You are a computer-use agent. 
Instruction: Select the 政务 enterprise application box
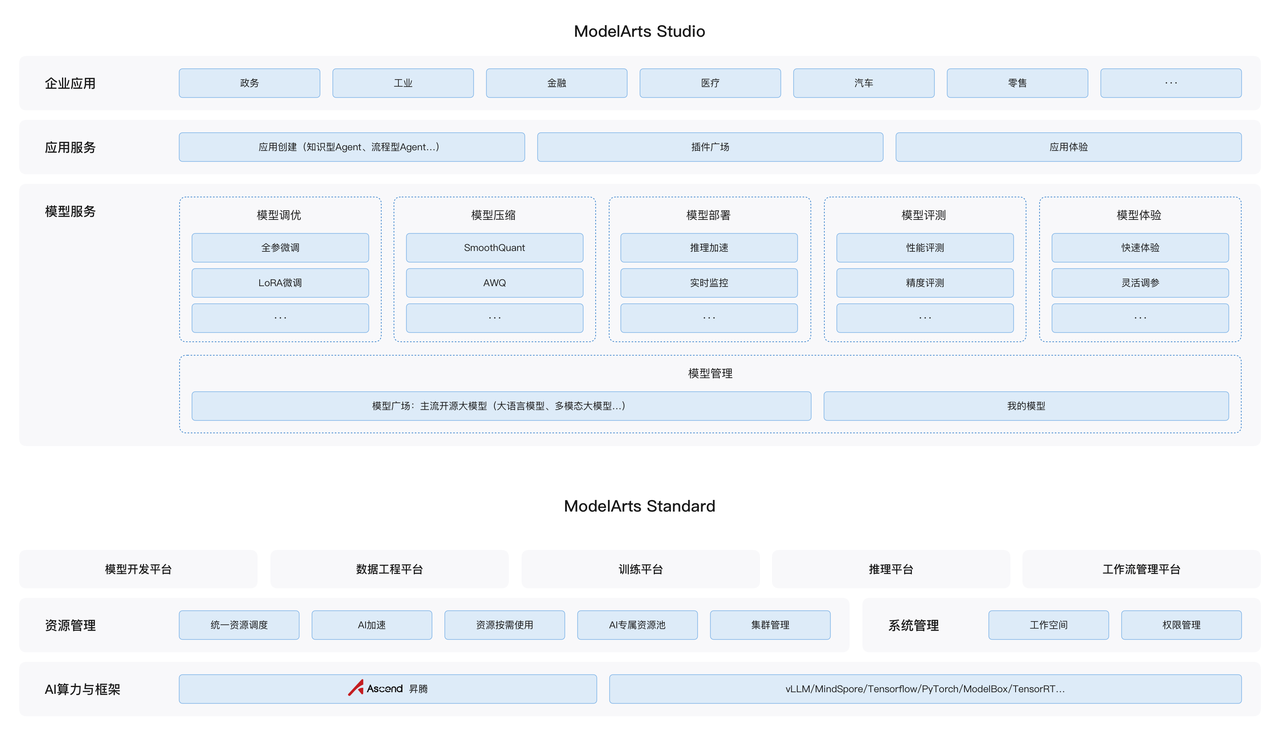click(x=249, y=83)
